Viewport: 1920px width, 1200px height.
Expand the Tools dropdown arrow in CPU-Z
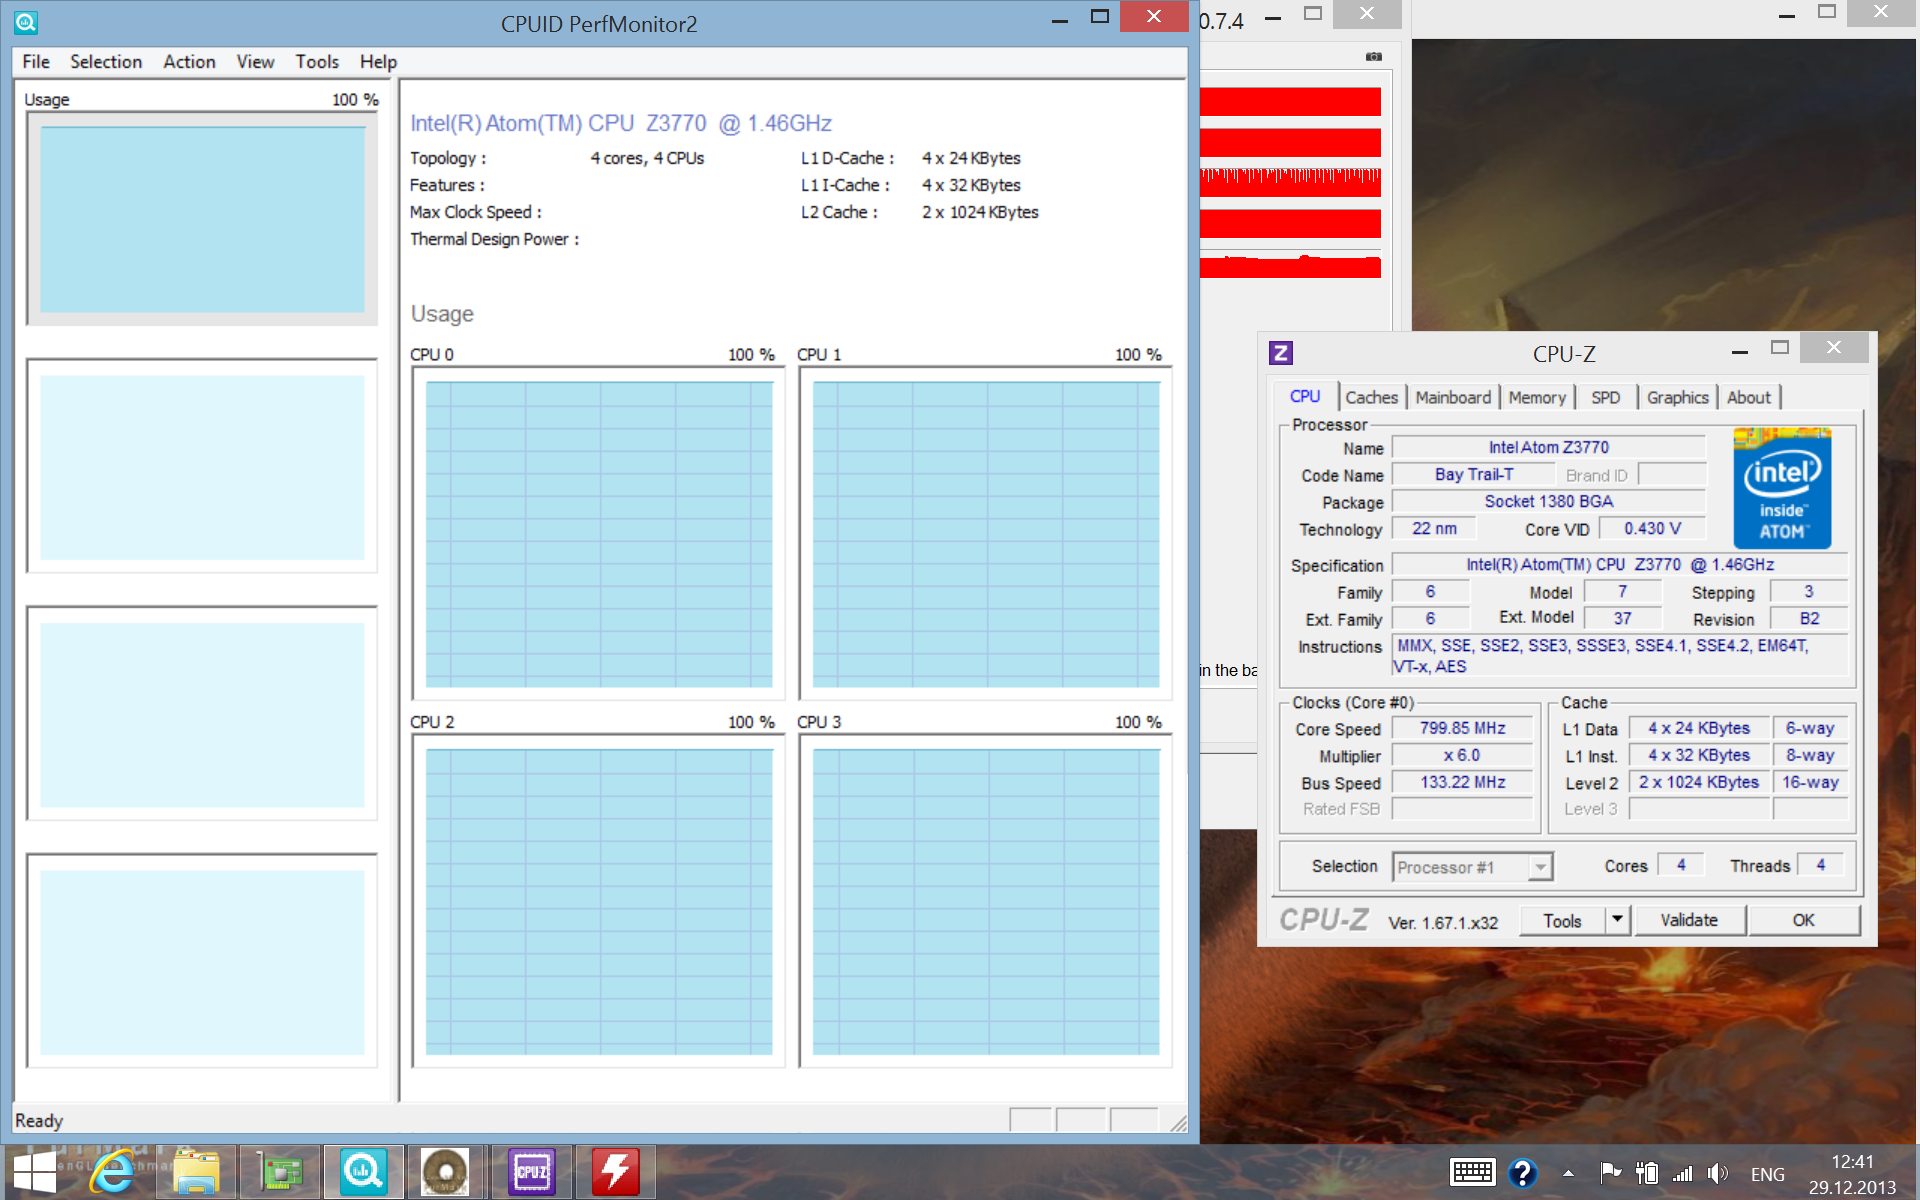[1617, 921]
